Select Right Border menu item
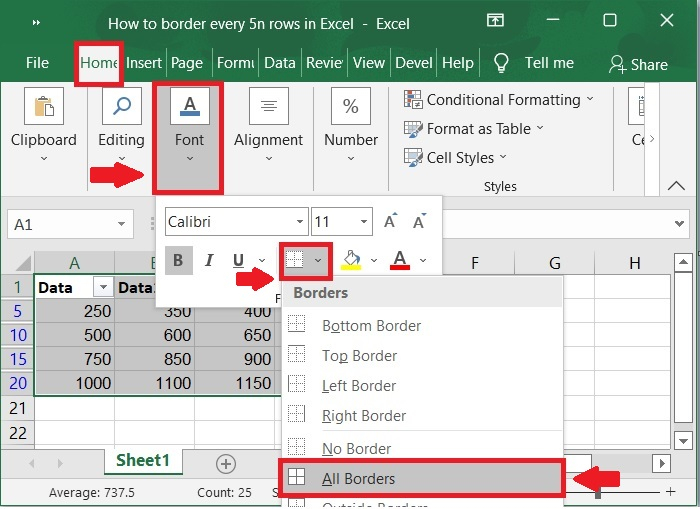The image size is (700, 509). [422, 415]
